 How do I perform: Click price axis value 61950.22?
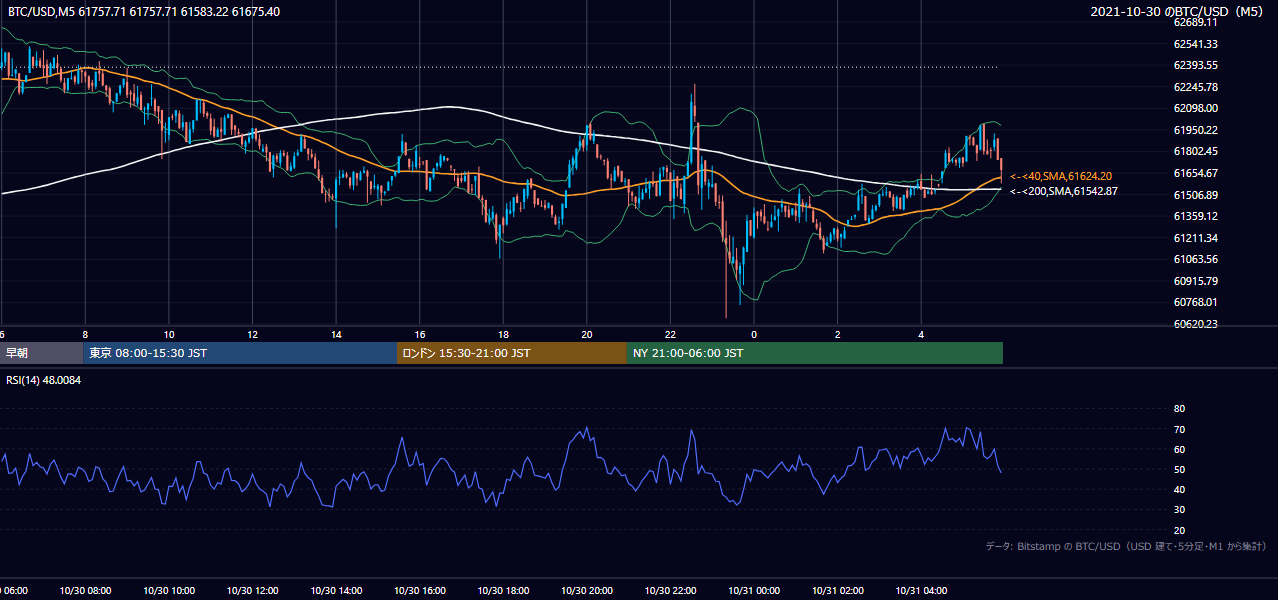tap(1196, 130)
